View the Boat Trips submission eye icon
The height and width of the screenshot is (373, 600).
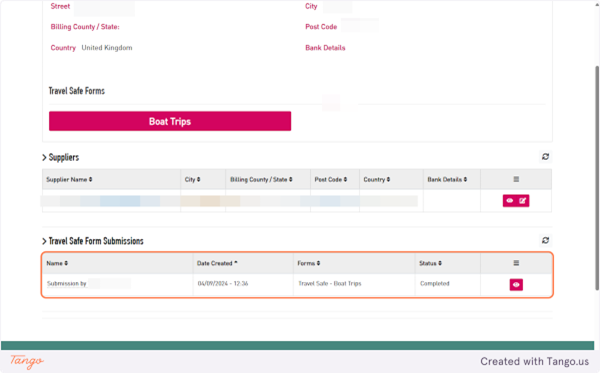click(x=516, y=284)
